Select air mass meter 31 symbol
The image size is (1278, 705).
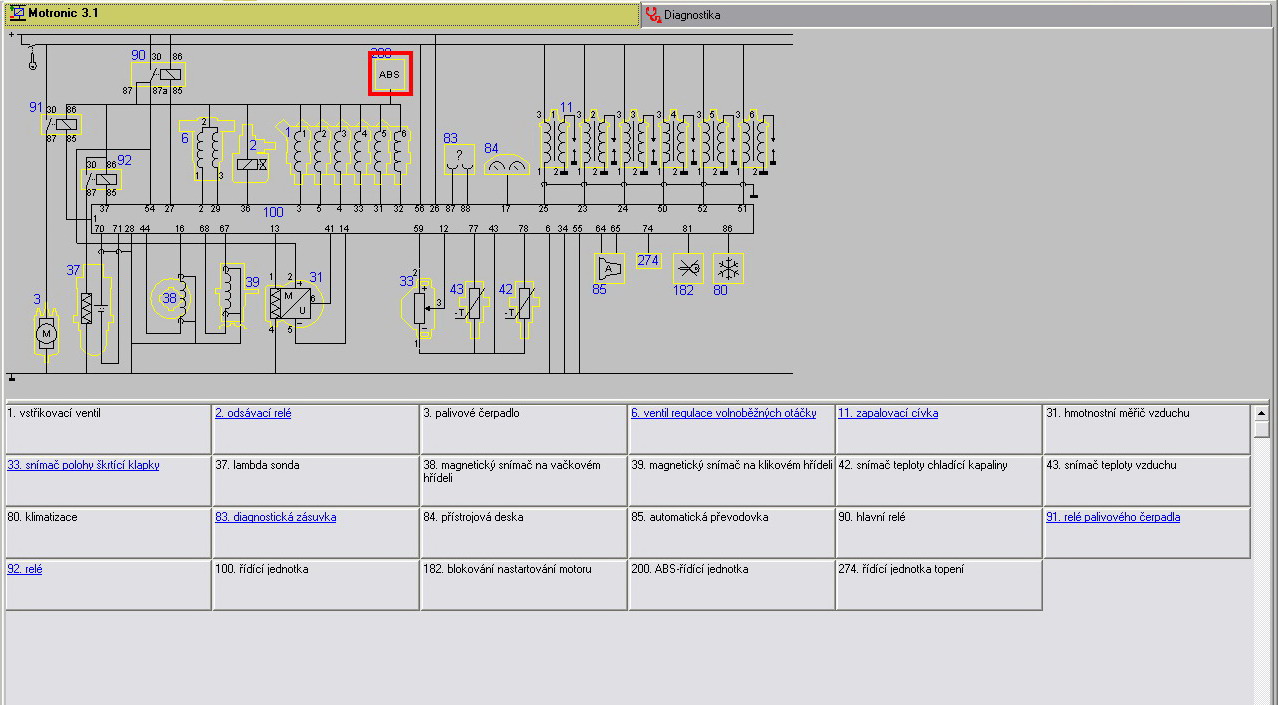pyautogui.click(x=294, y=302)
